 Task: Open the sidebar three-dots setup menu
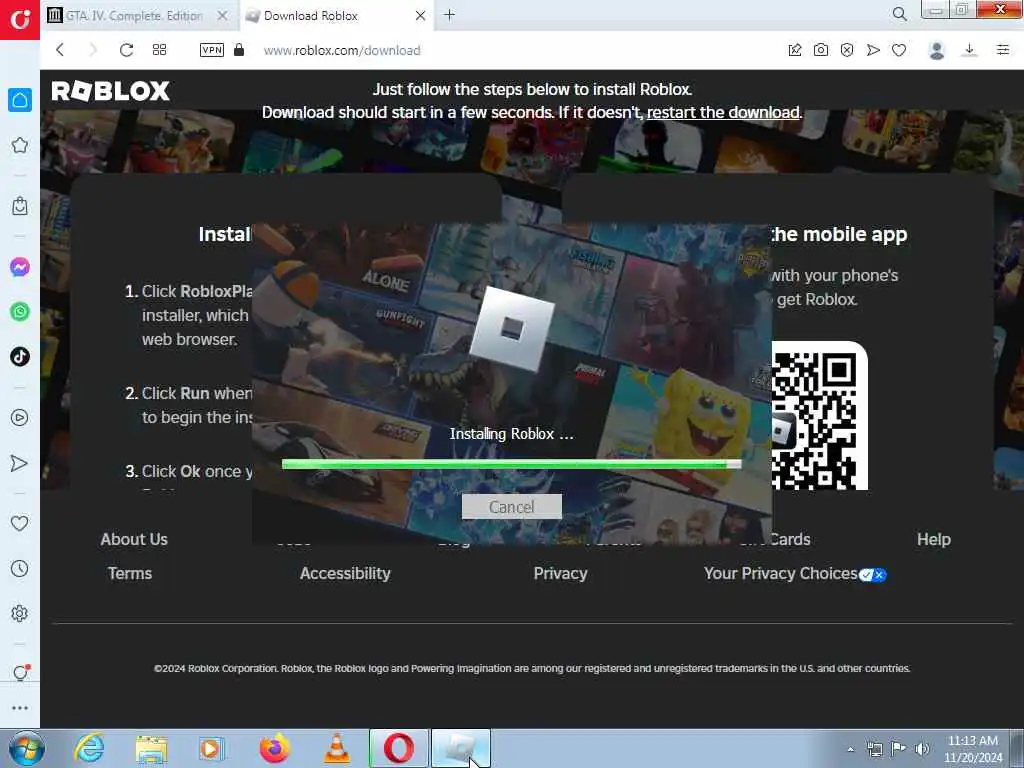click(x=20, y=708)
